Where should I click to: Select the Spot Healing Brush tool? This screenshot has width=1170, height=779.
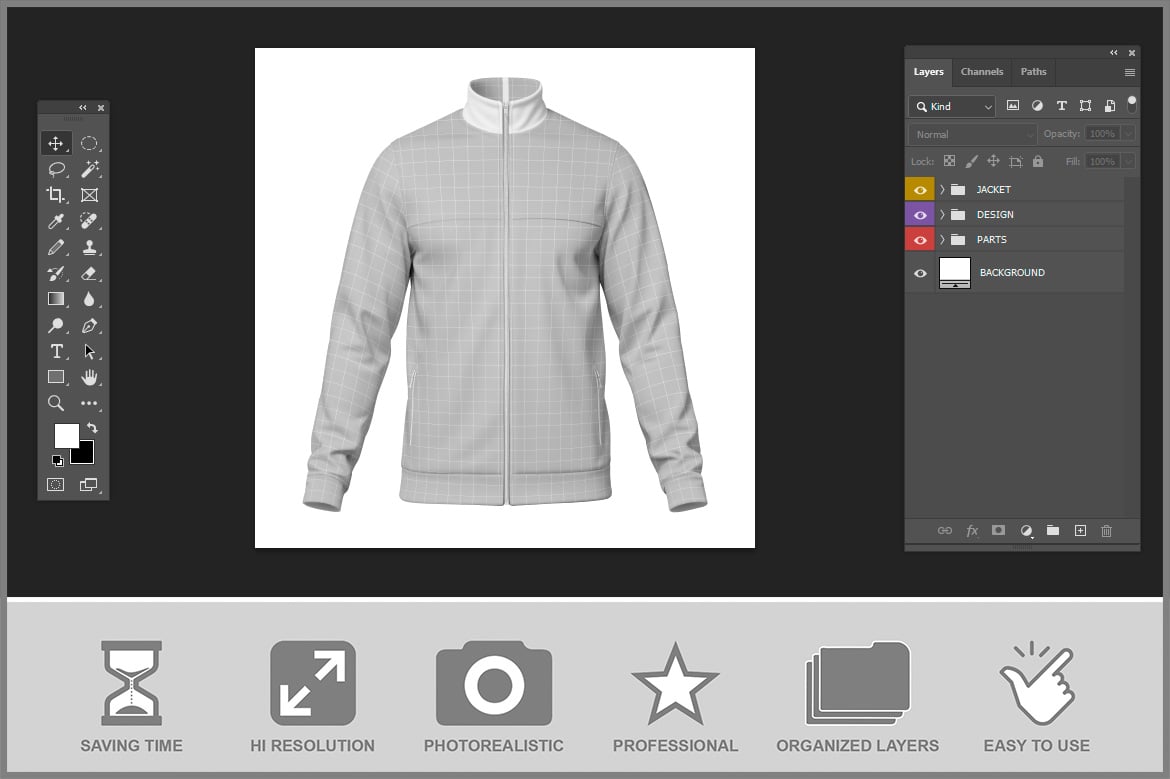pos(89,221)
